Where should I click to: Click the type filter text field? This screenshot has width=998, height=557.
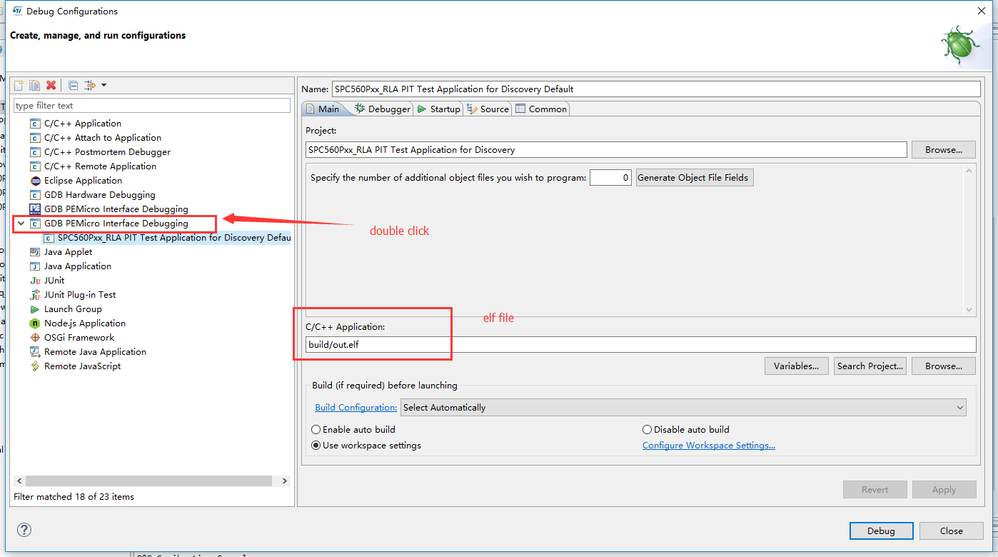(152, 106)
